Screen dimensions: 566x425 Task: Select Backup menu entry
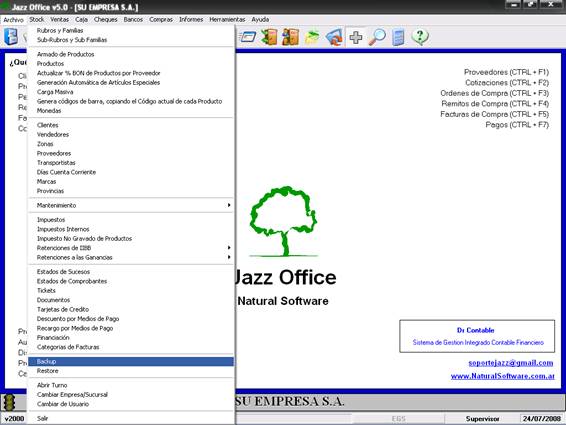point(131,361)
